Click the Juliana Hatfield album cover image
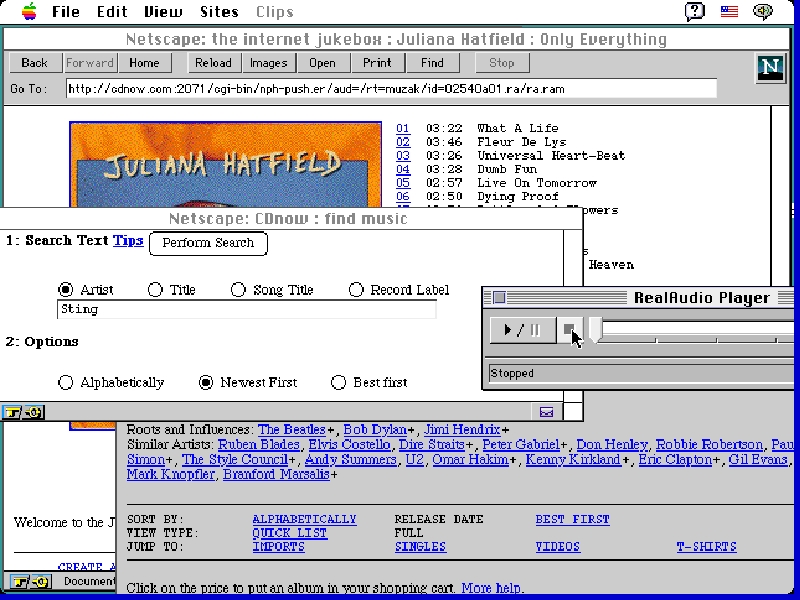Image resolution: width=800 pixels, height=600 pixels. 226,164
